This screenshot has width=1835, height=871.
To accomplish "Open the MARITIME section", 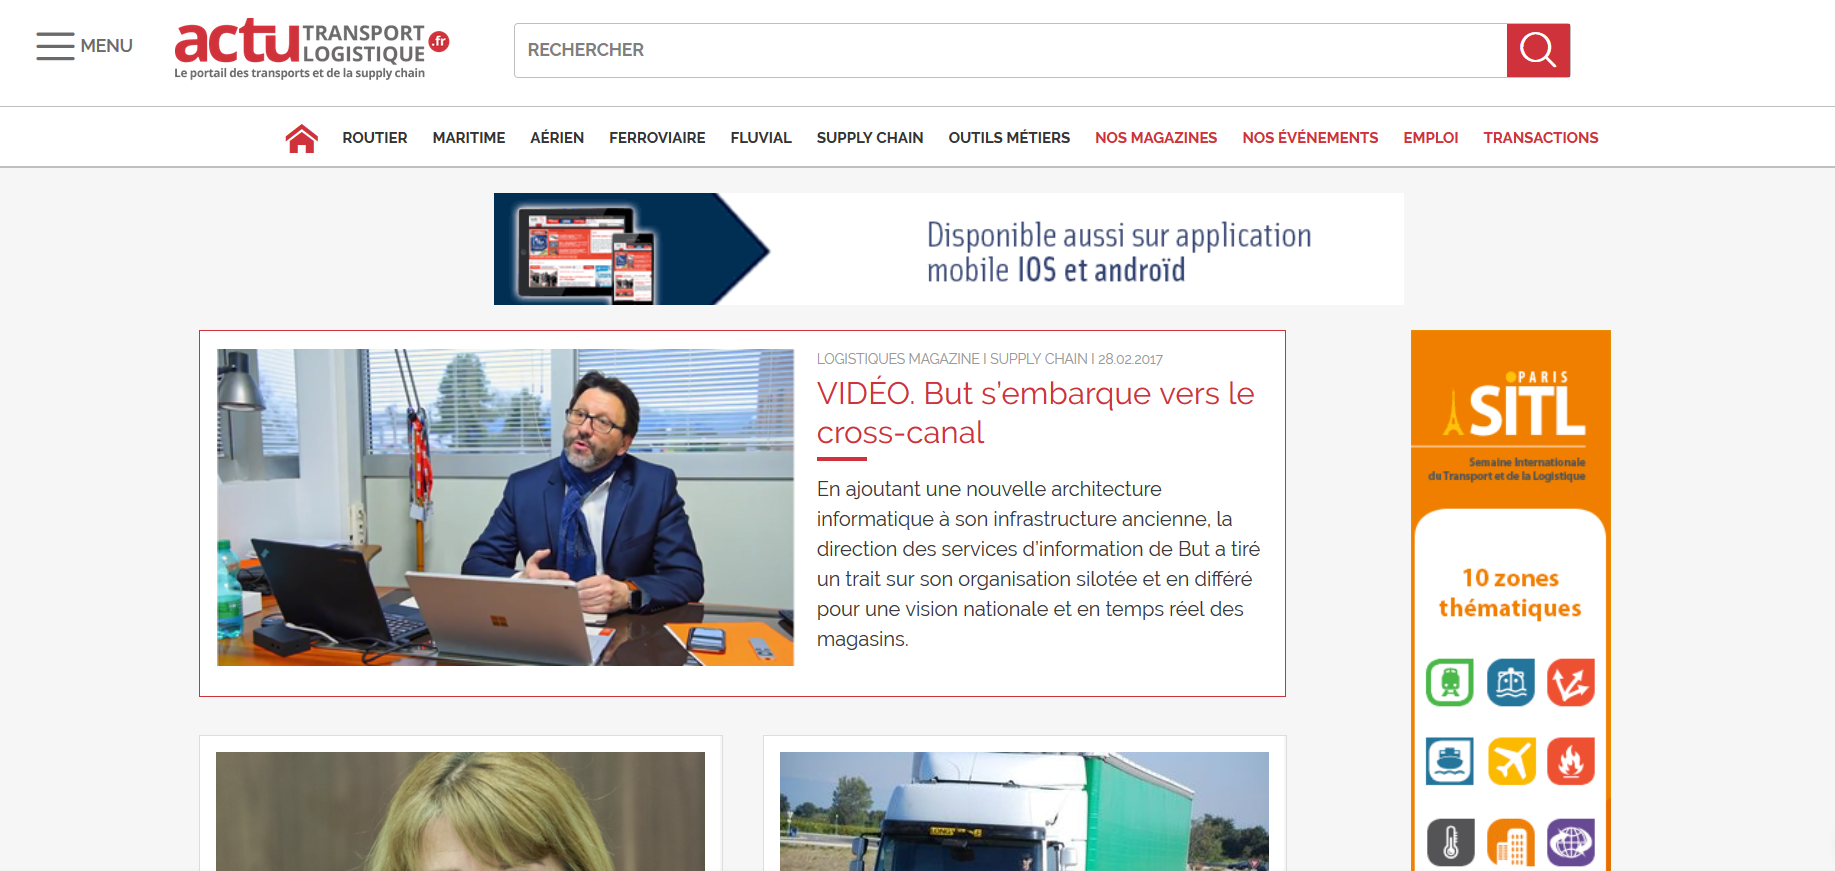I will pos(469,138).
